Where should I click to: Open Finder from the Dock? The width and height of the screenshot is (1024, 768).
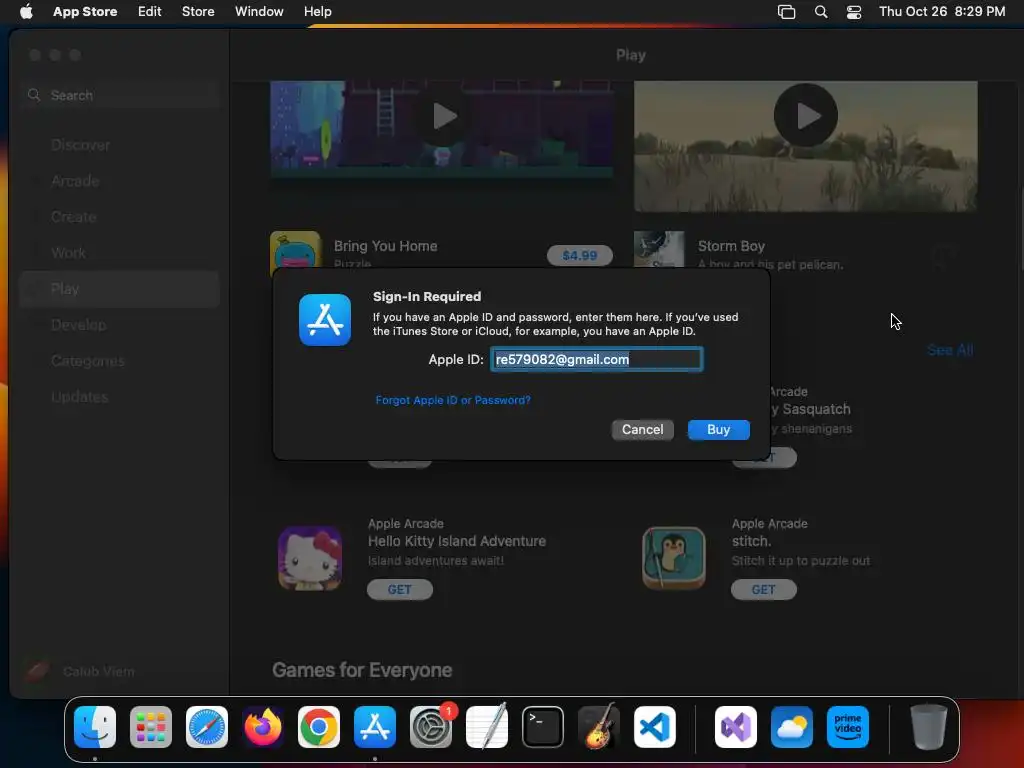95,727
